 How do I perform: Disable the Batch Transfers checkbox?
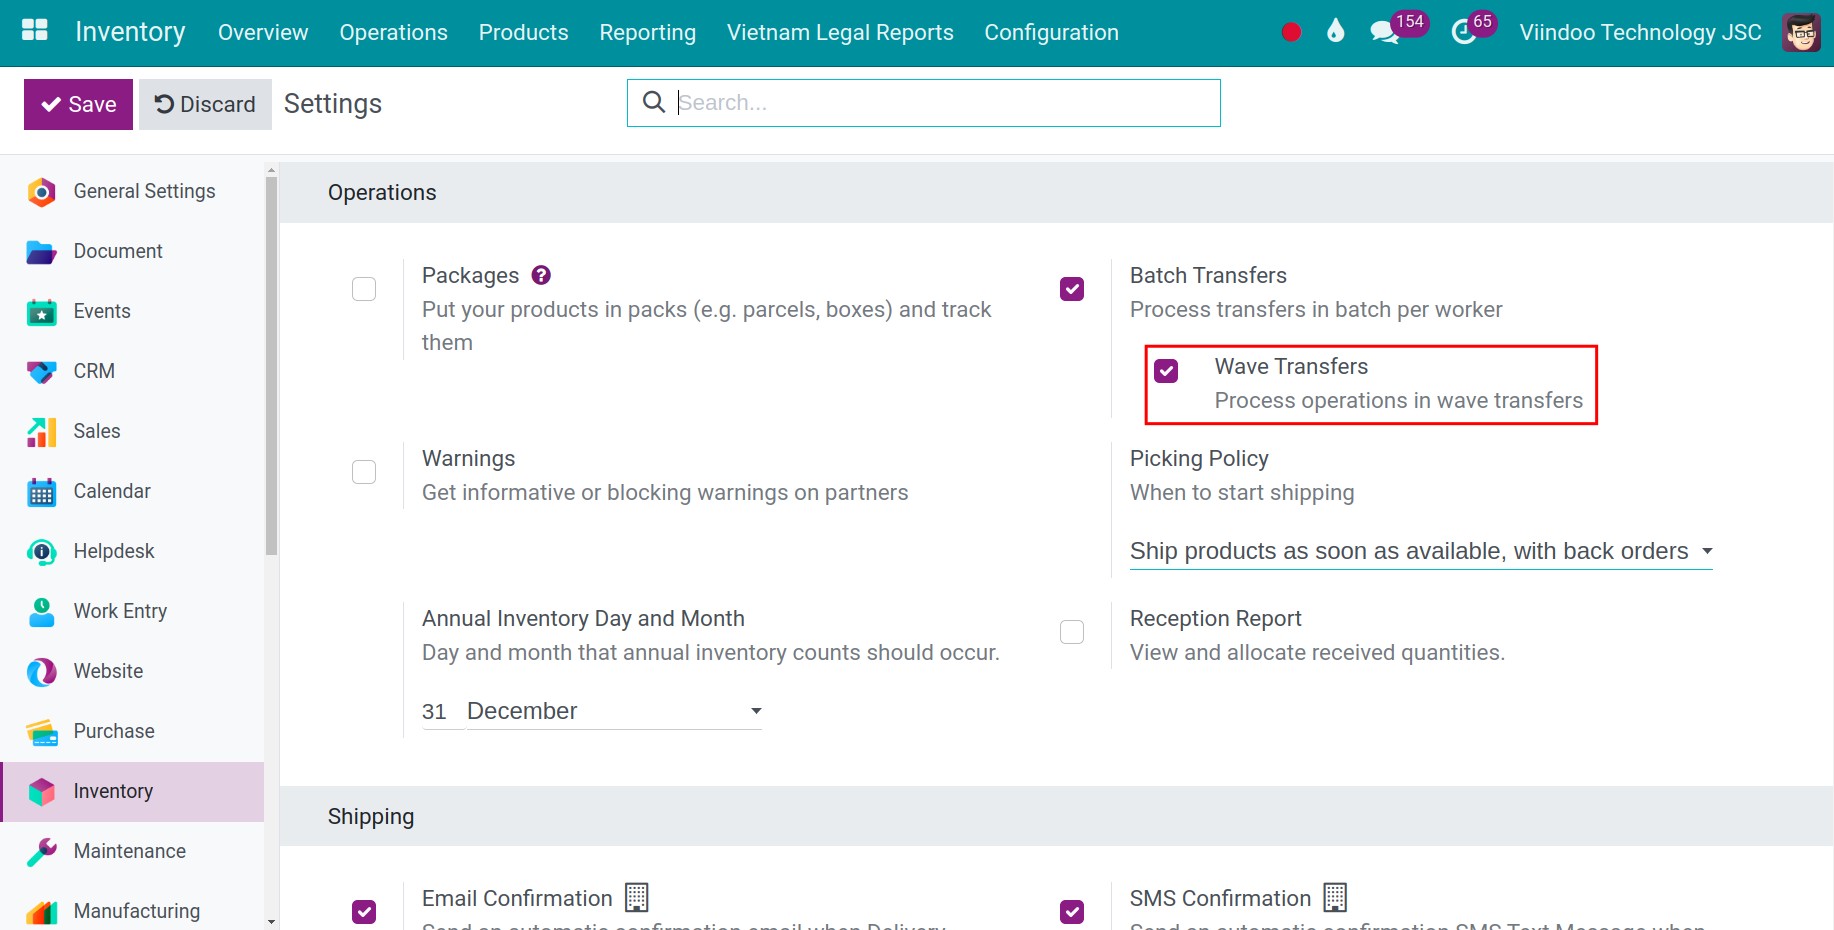(x=1072, y=289)
